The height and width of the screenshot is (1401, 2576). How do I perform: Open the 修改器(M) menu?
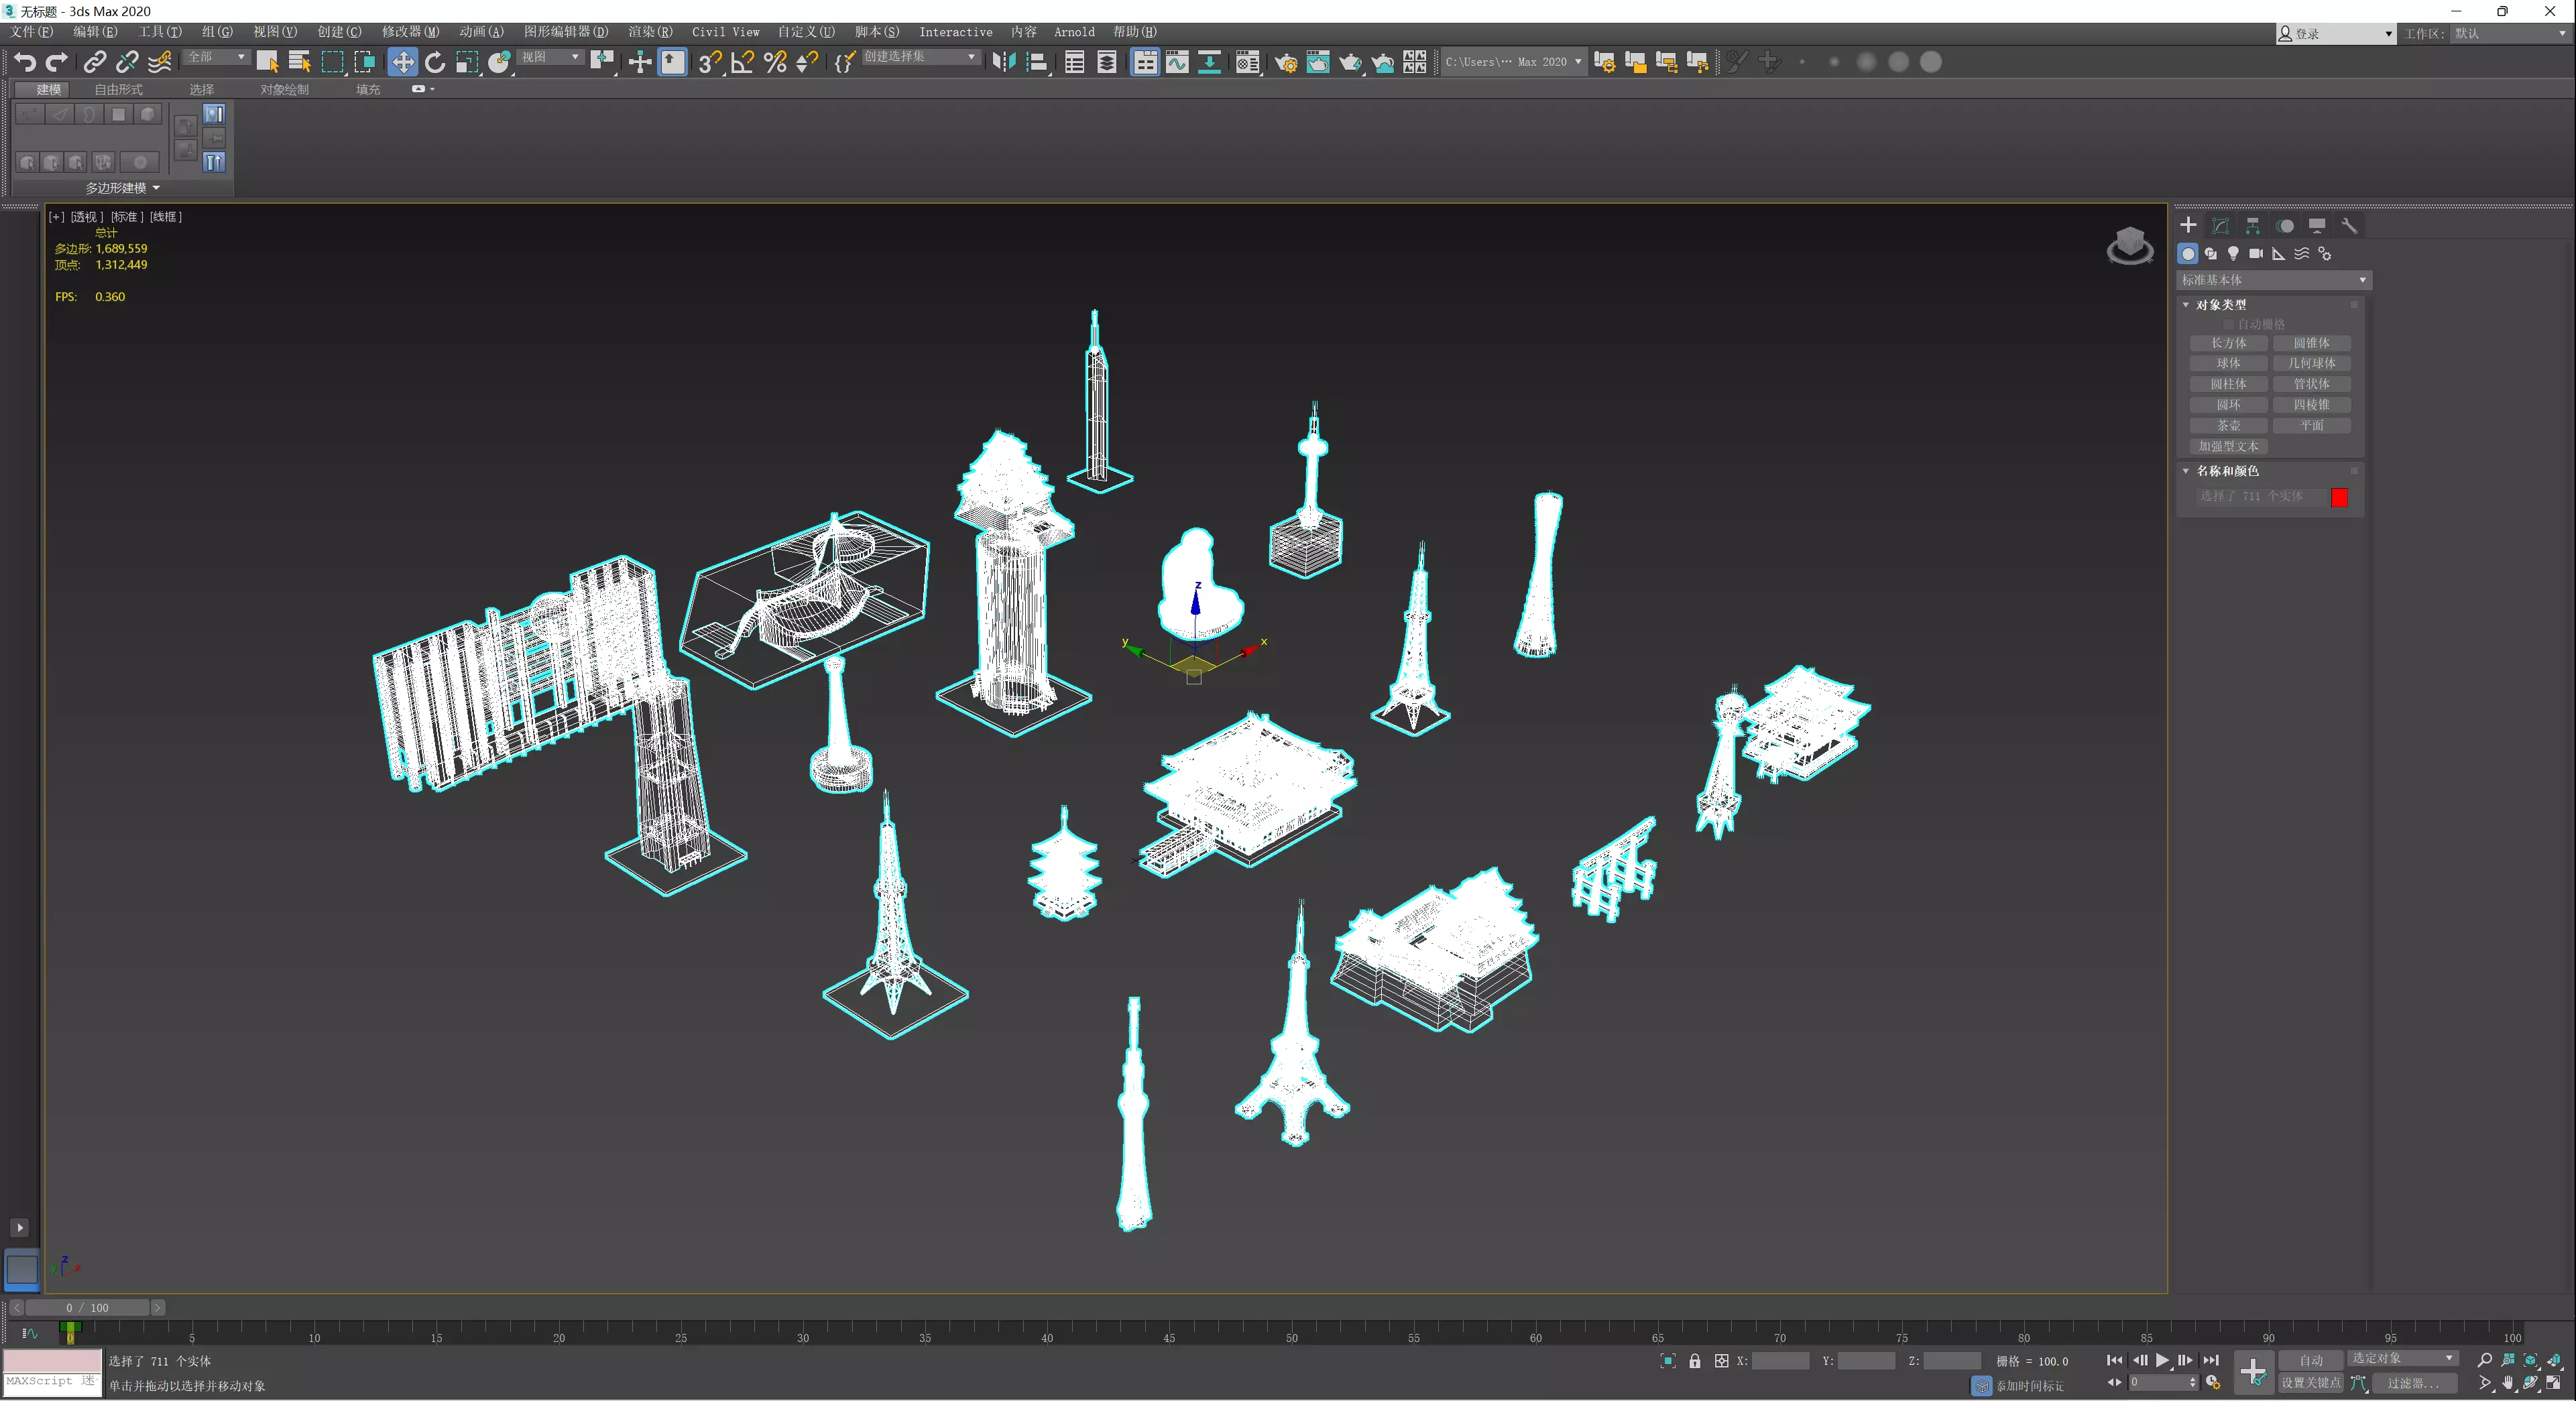[x=410, y=32]
